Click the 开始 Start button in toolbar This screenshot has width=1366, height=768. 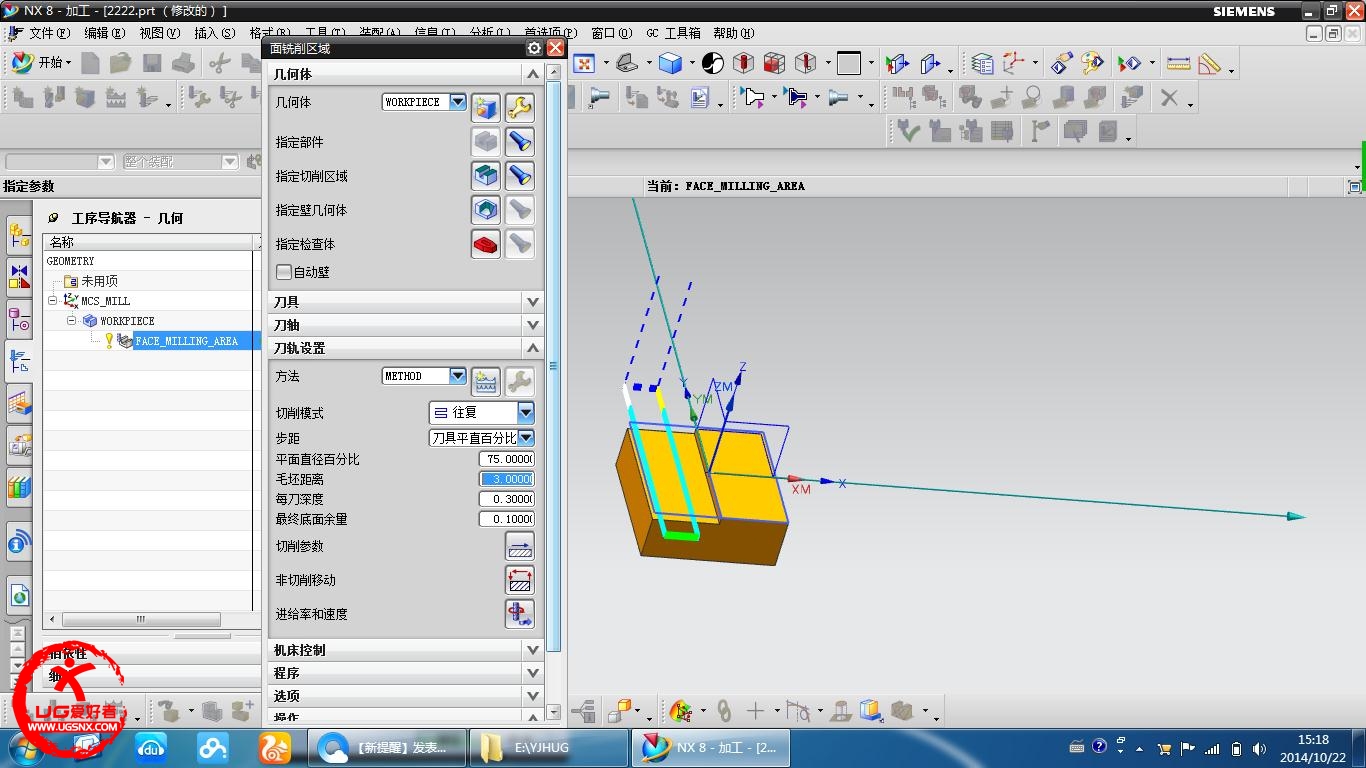coord(41,62)
